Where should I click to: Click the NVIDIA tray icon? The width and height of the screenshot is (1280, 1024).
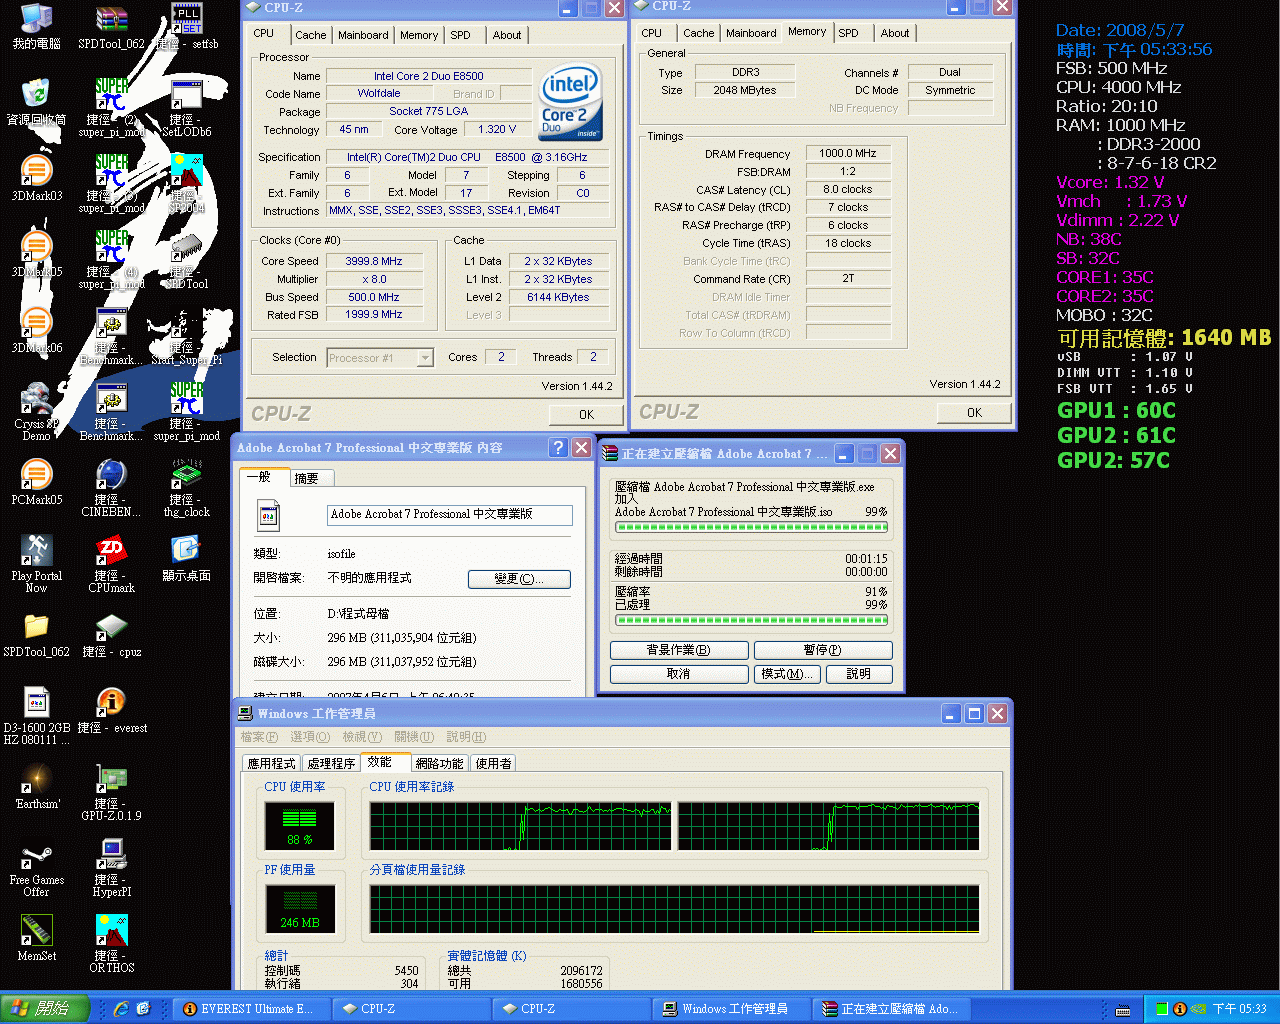point(1197,1009)
